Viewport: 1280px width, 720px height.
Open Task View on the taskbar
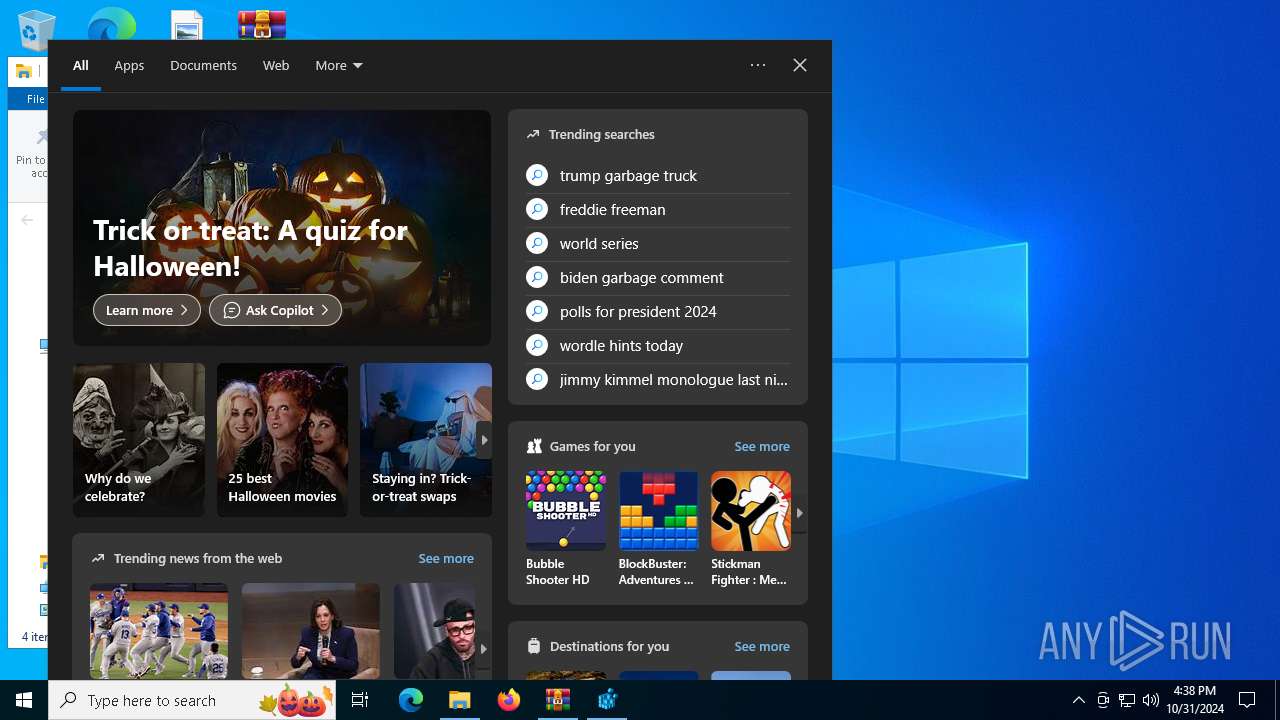coord(360,700)
